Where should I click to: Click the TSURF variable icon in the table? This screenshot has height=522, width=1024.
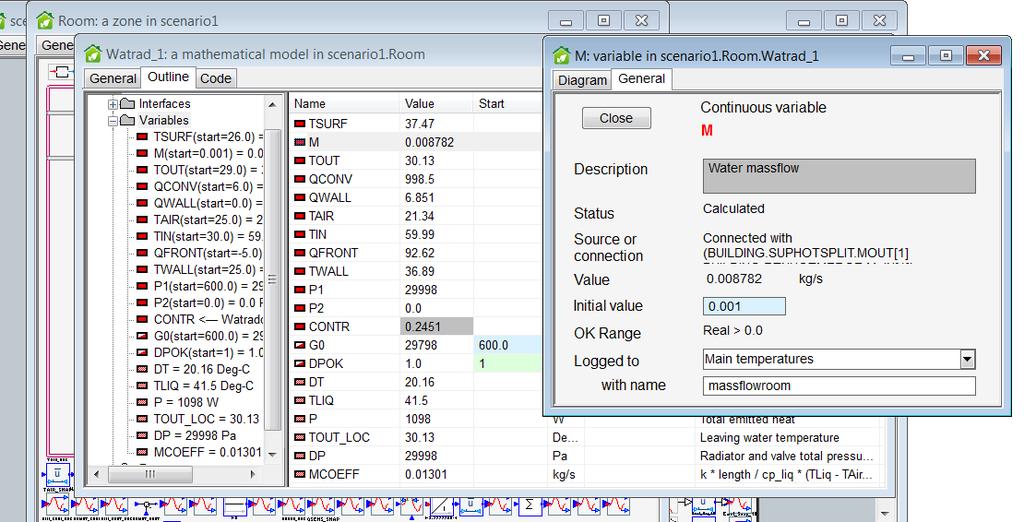[300, 123]
